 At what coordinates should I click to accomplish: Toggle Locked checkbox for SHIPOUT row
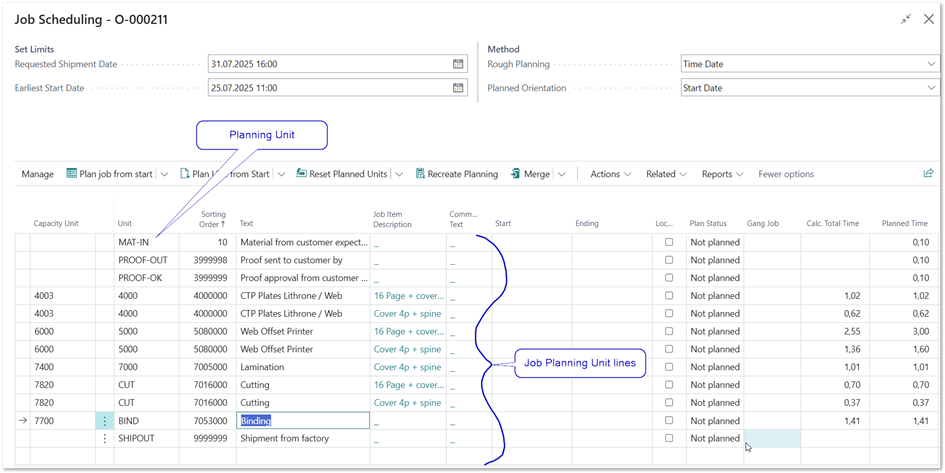[669, 438]
